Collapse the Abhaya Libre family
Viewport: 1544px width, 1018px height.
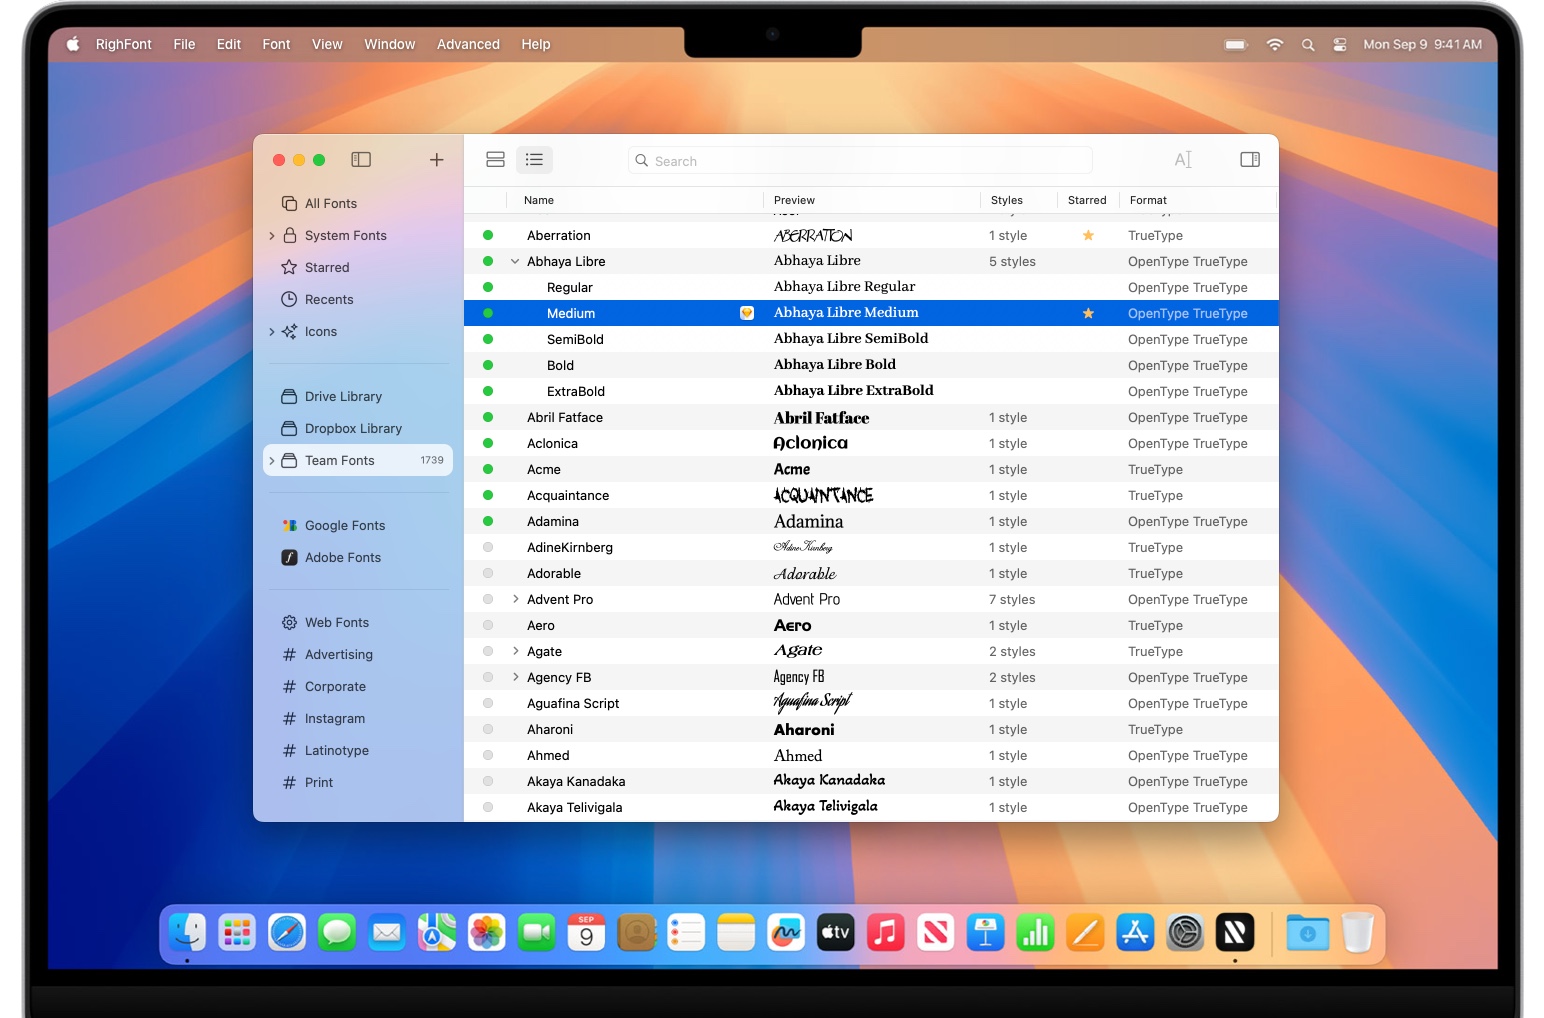coord(515,261)
